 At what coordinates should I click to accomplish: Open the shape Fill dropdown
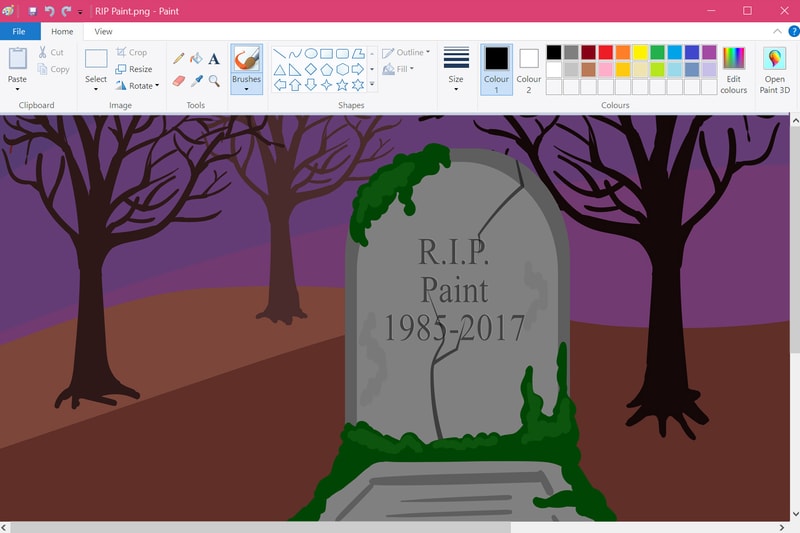(x=398, y=69)
